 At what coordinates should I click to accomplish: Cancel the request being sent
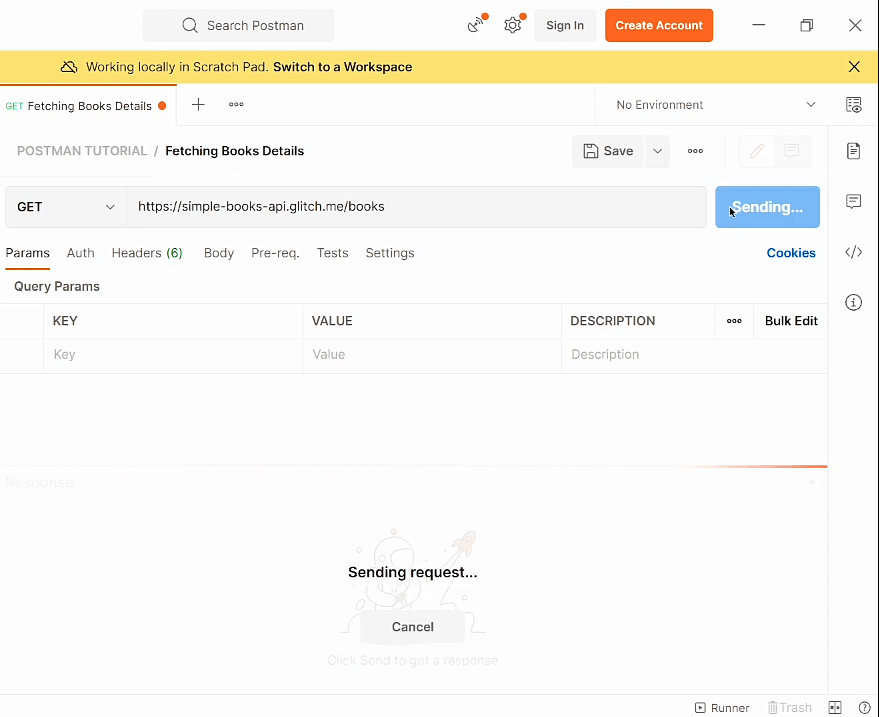(413, 627)
